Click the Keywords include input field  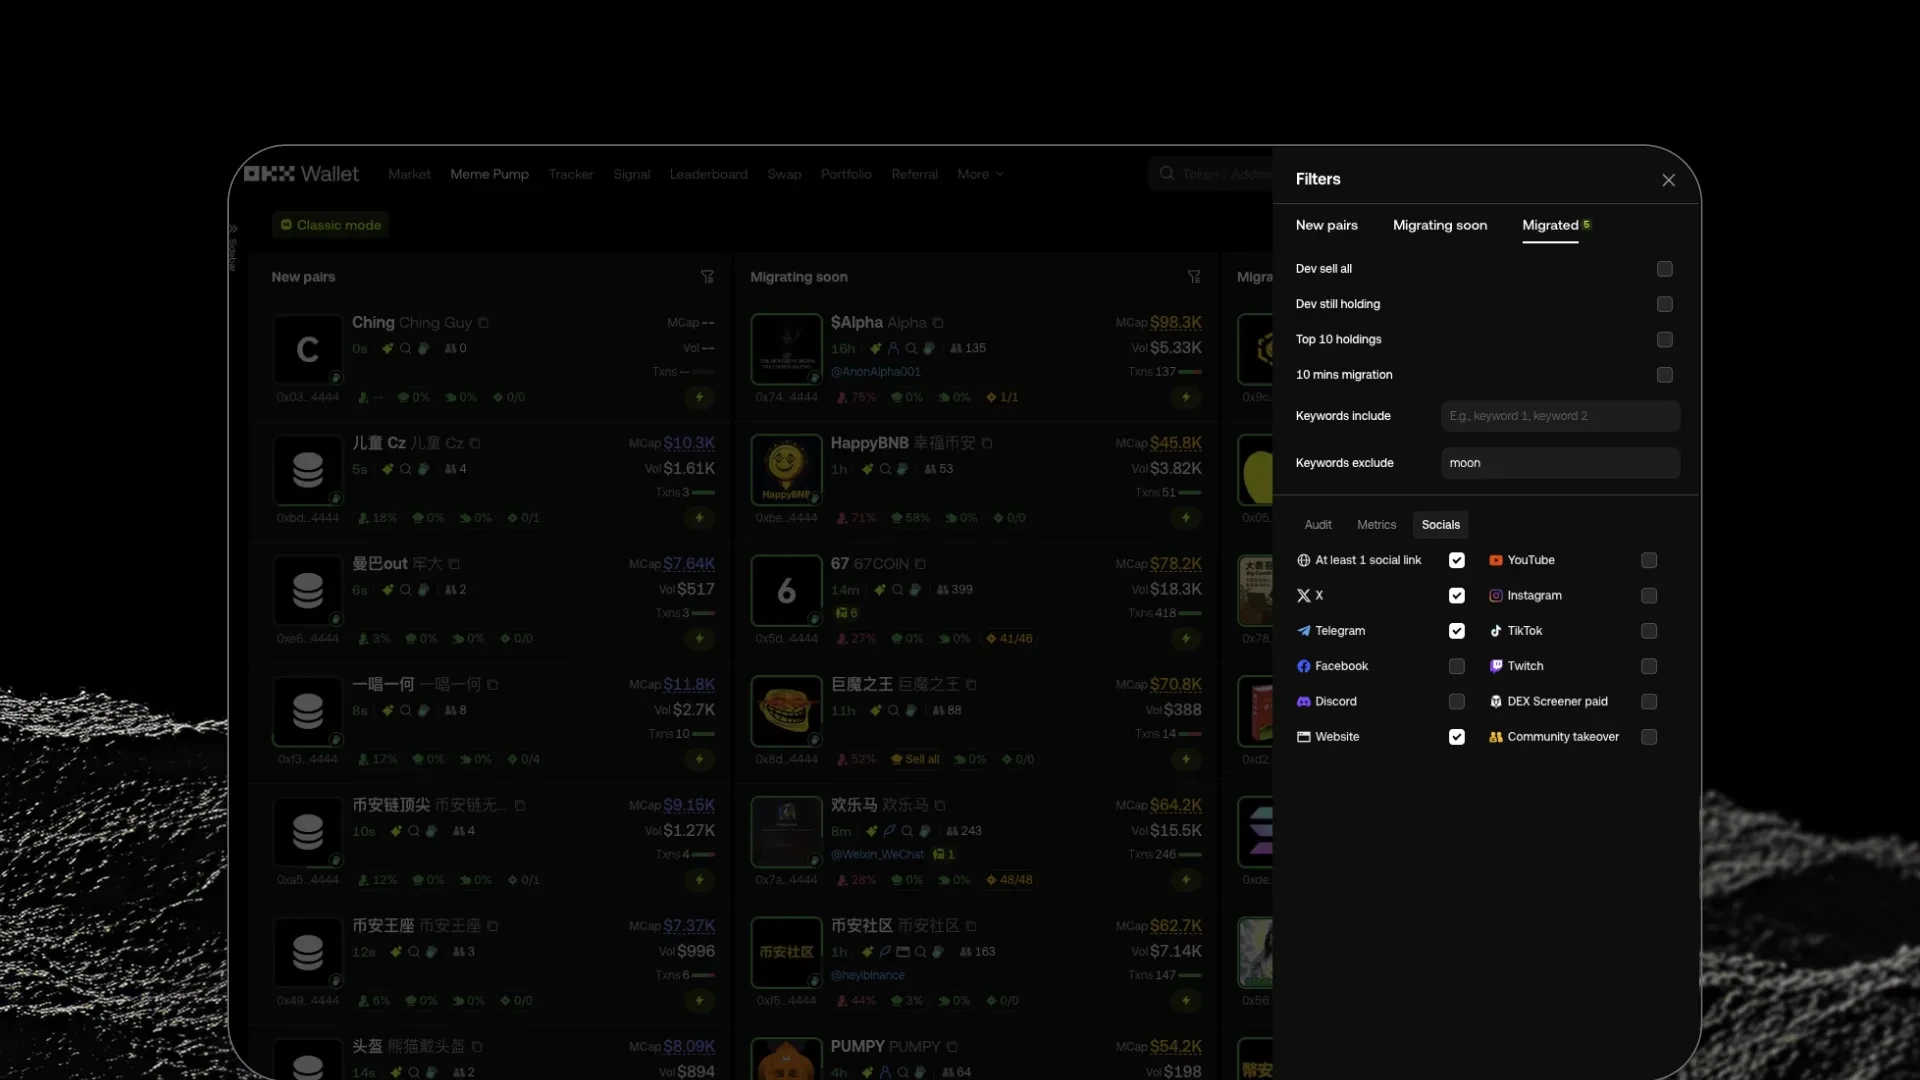click(x=1559, y=416)
